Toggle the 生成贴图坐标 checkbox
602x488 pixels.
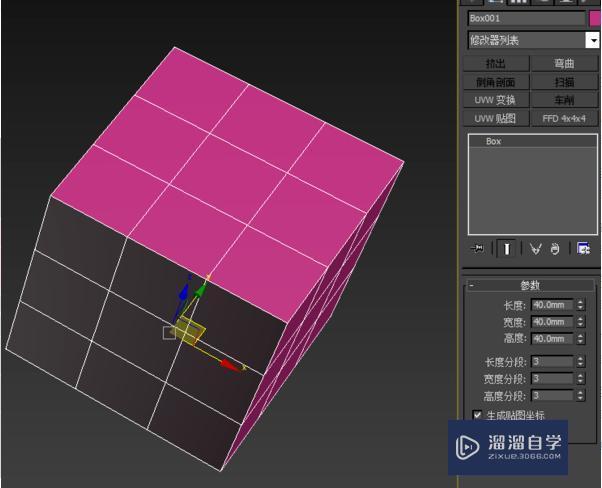point(477,415)
